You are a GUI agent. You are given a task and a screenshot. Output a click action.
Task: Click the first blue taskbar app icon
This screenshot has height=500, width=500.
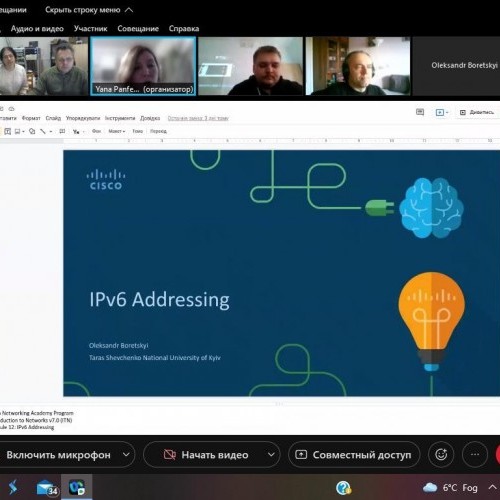coord(13,488)
